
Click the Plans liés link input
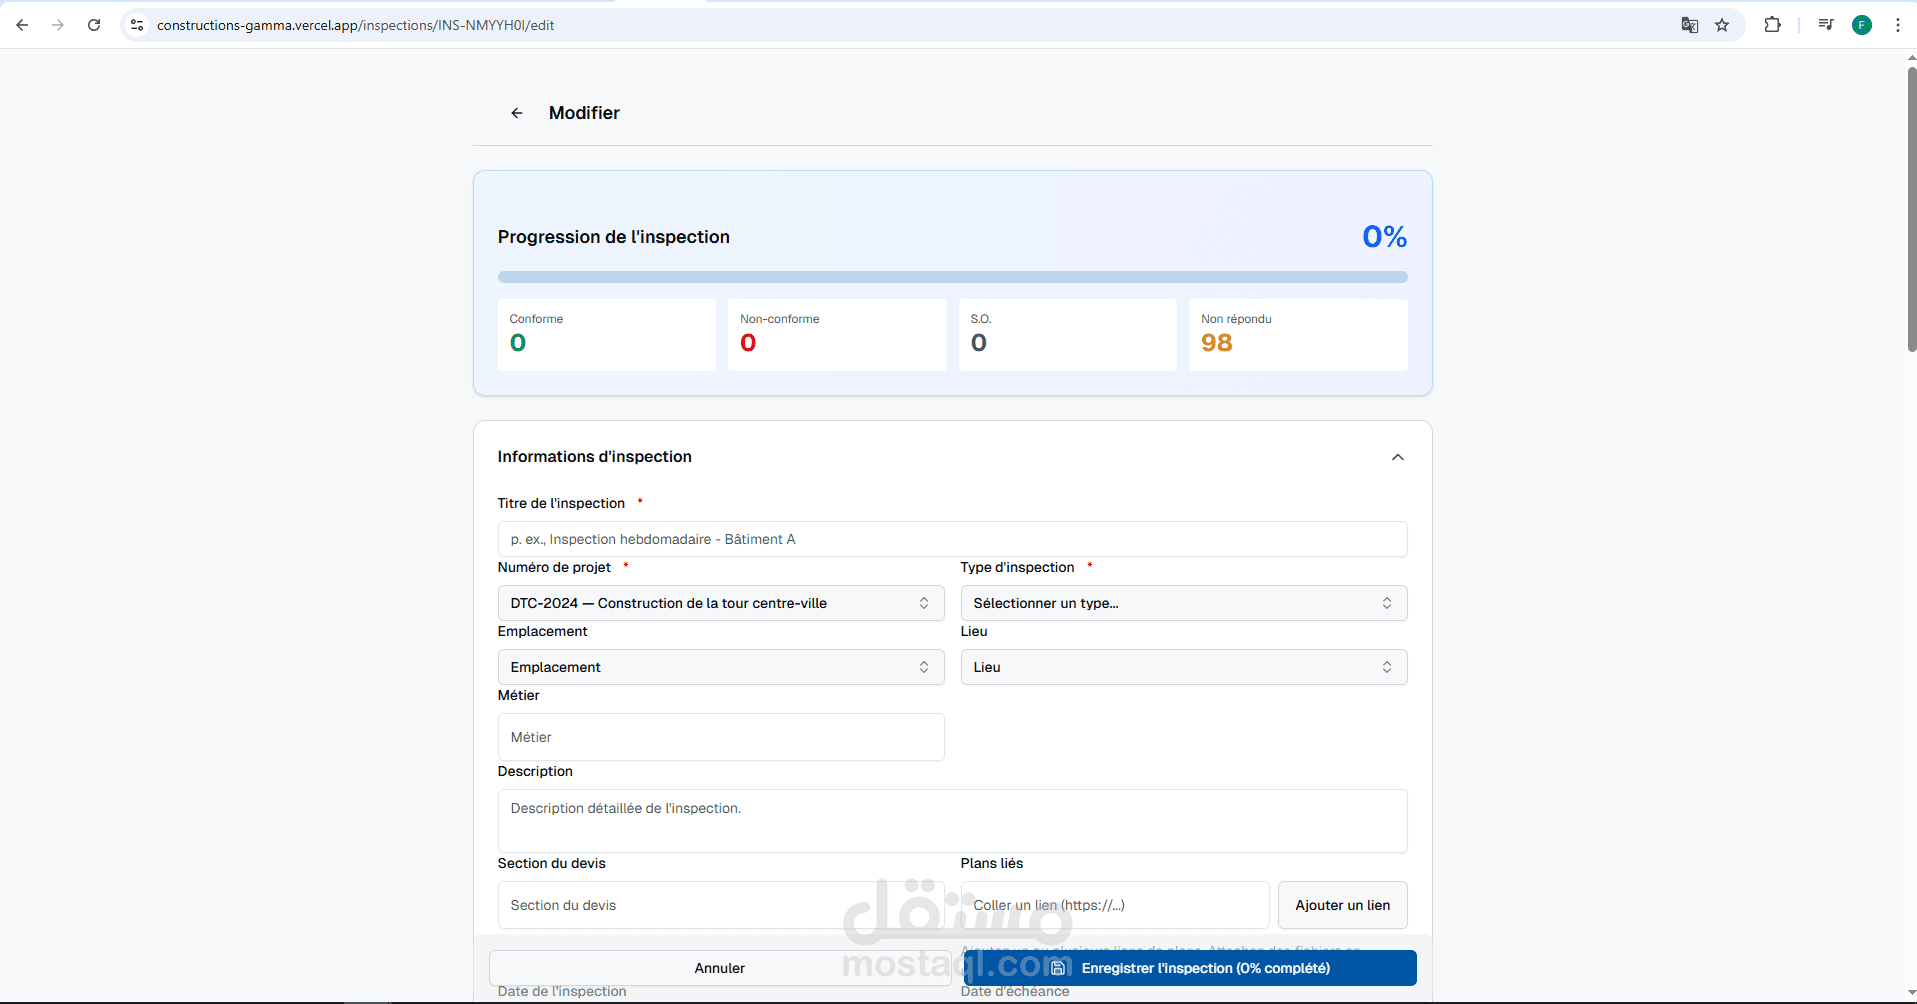tap(1115, 905)
